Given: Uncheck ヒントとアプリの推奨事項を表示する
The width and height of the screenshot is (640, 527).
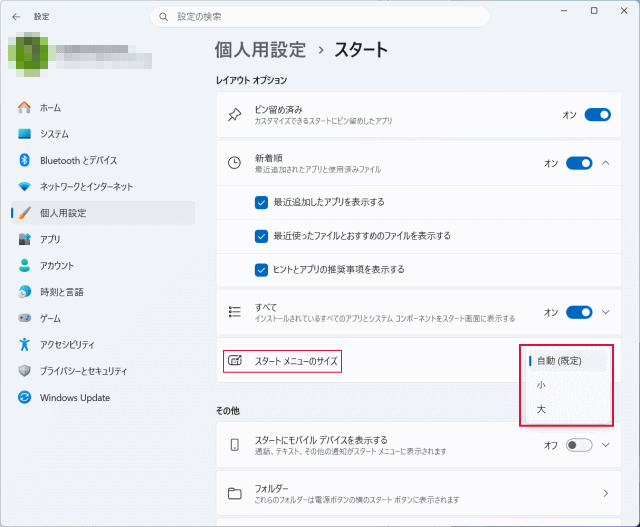Looking at the screenshot, I should [x=261, y=270].
